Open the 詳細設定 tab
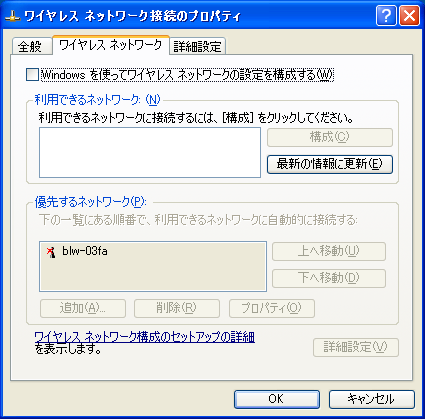Image resolution: width=425 pixels, height=419 pixels. pos(197,46)
